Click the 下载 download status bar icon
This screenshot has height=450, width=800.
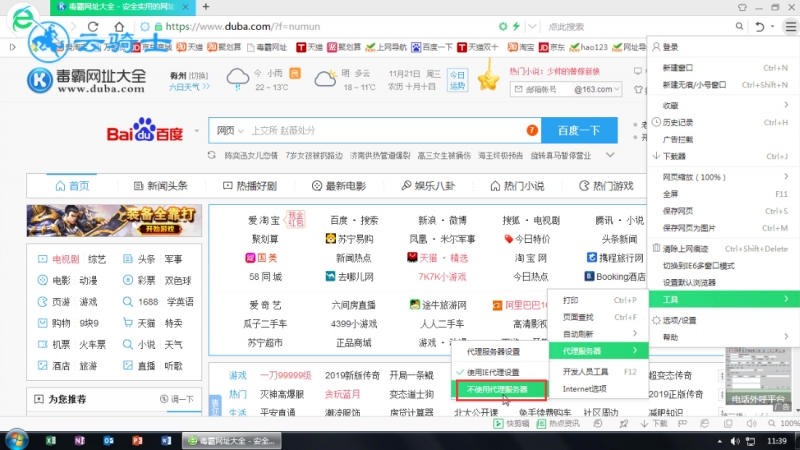(x=654, y=423)
